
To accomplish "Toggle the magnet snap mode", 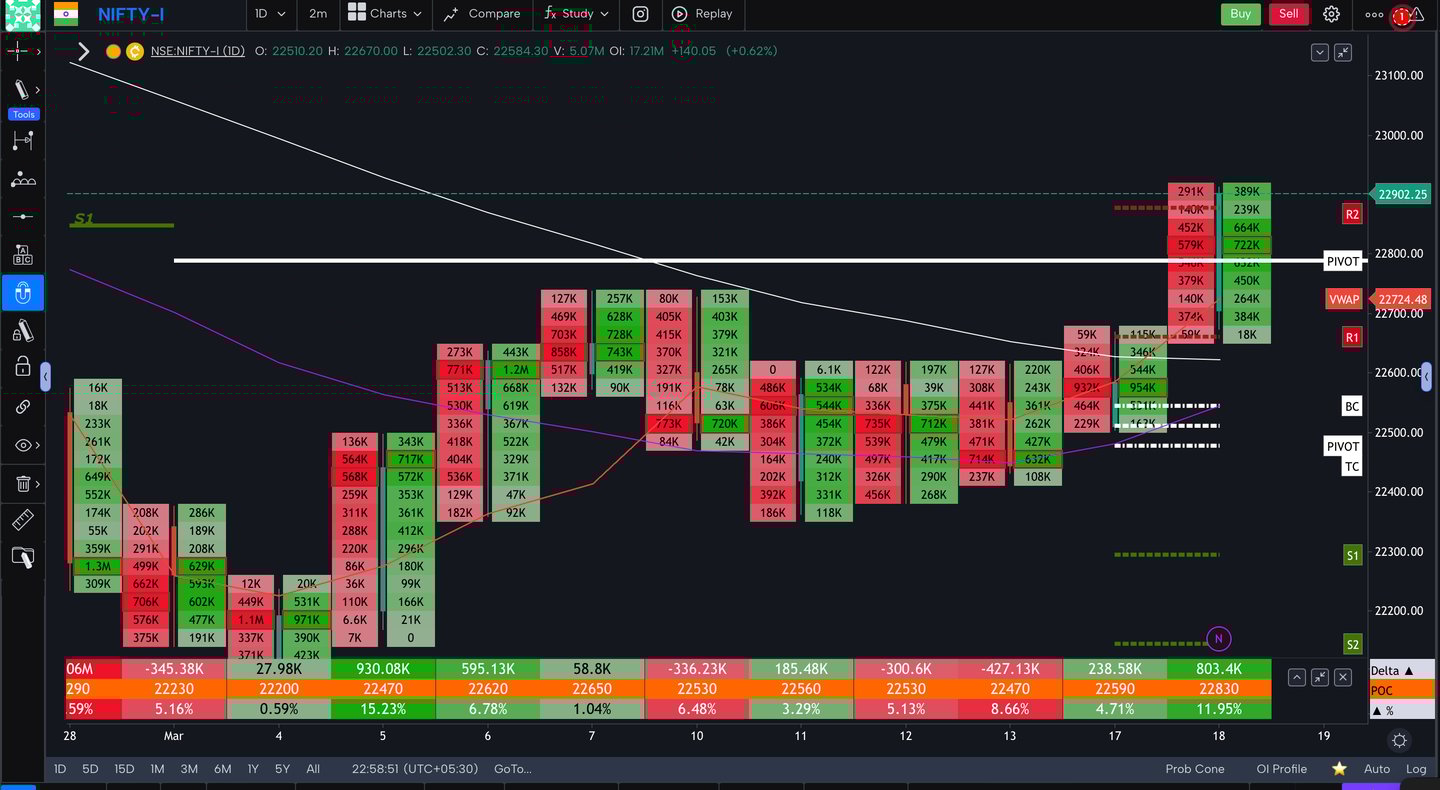I will coord(22,293).
